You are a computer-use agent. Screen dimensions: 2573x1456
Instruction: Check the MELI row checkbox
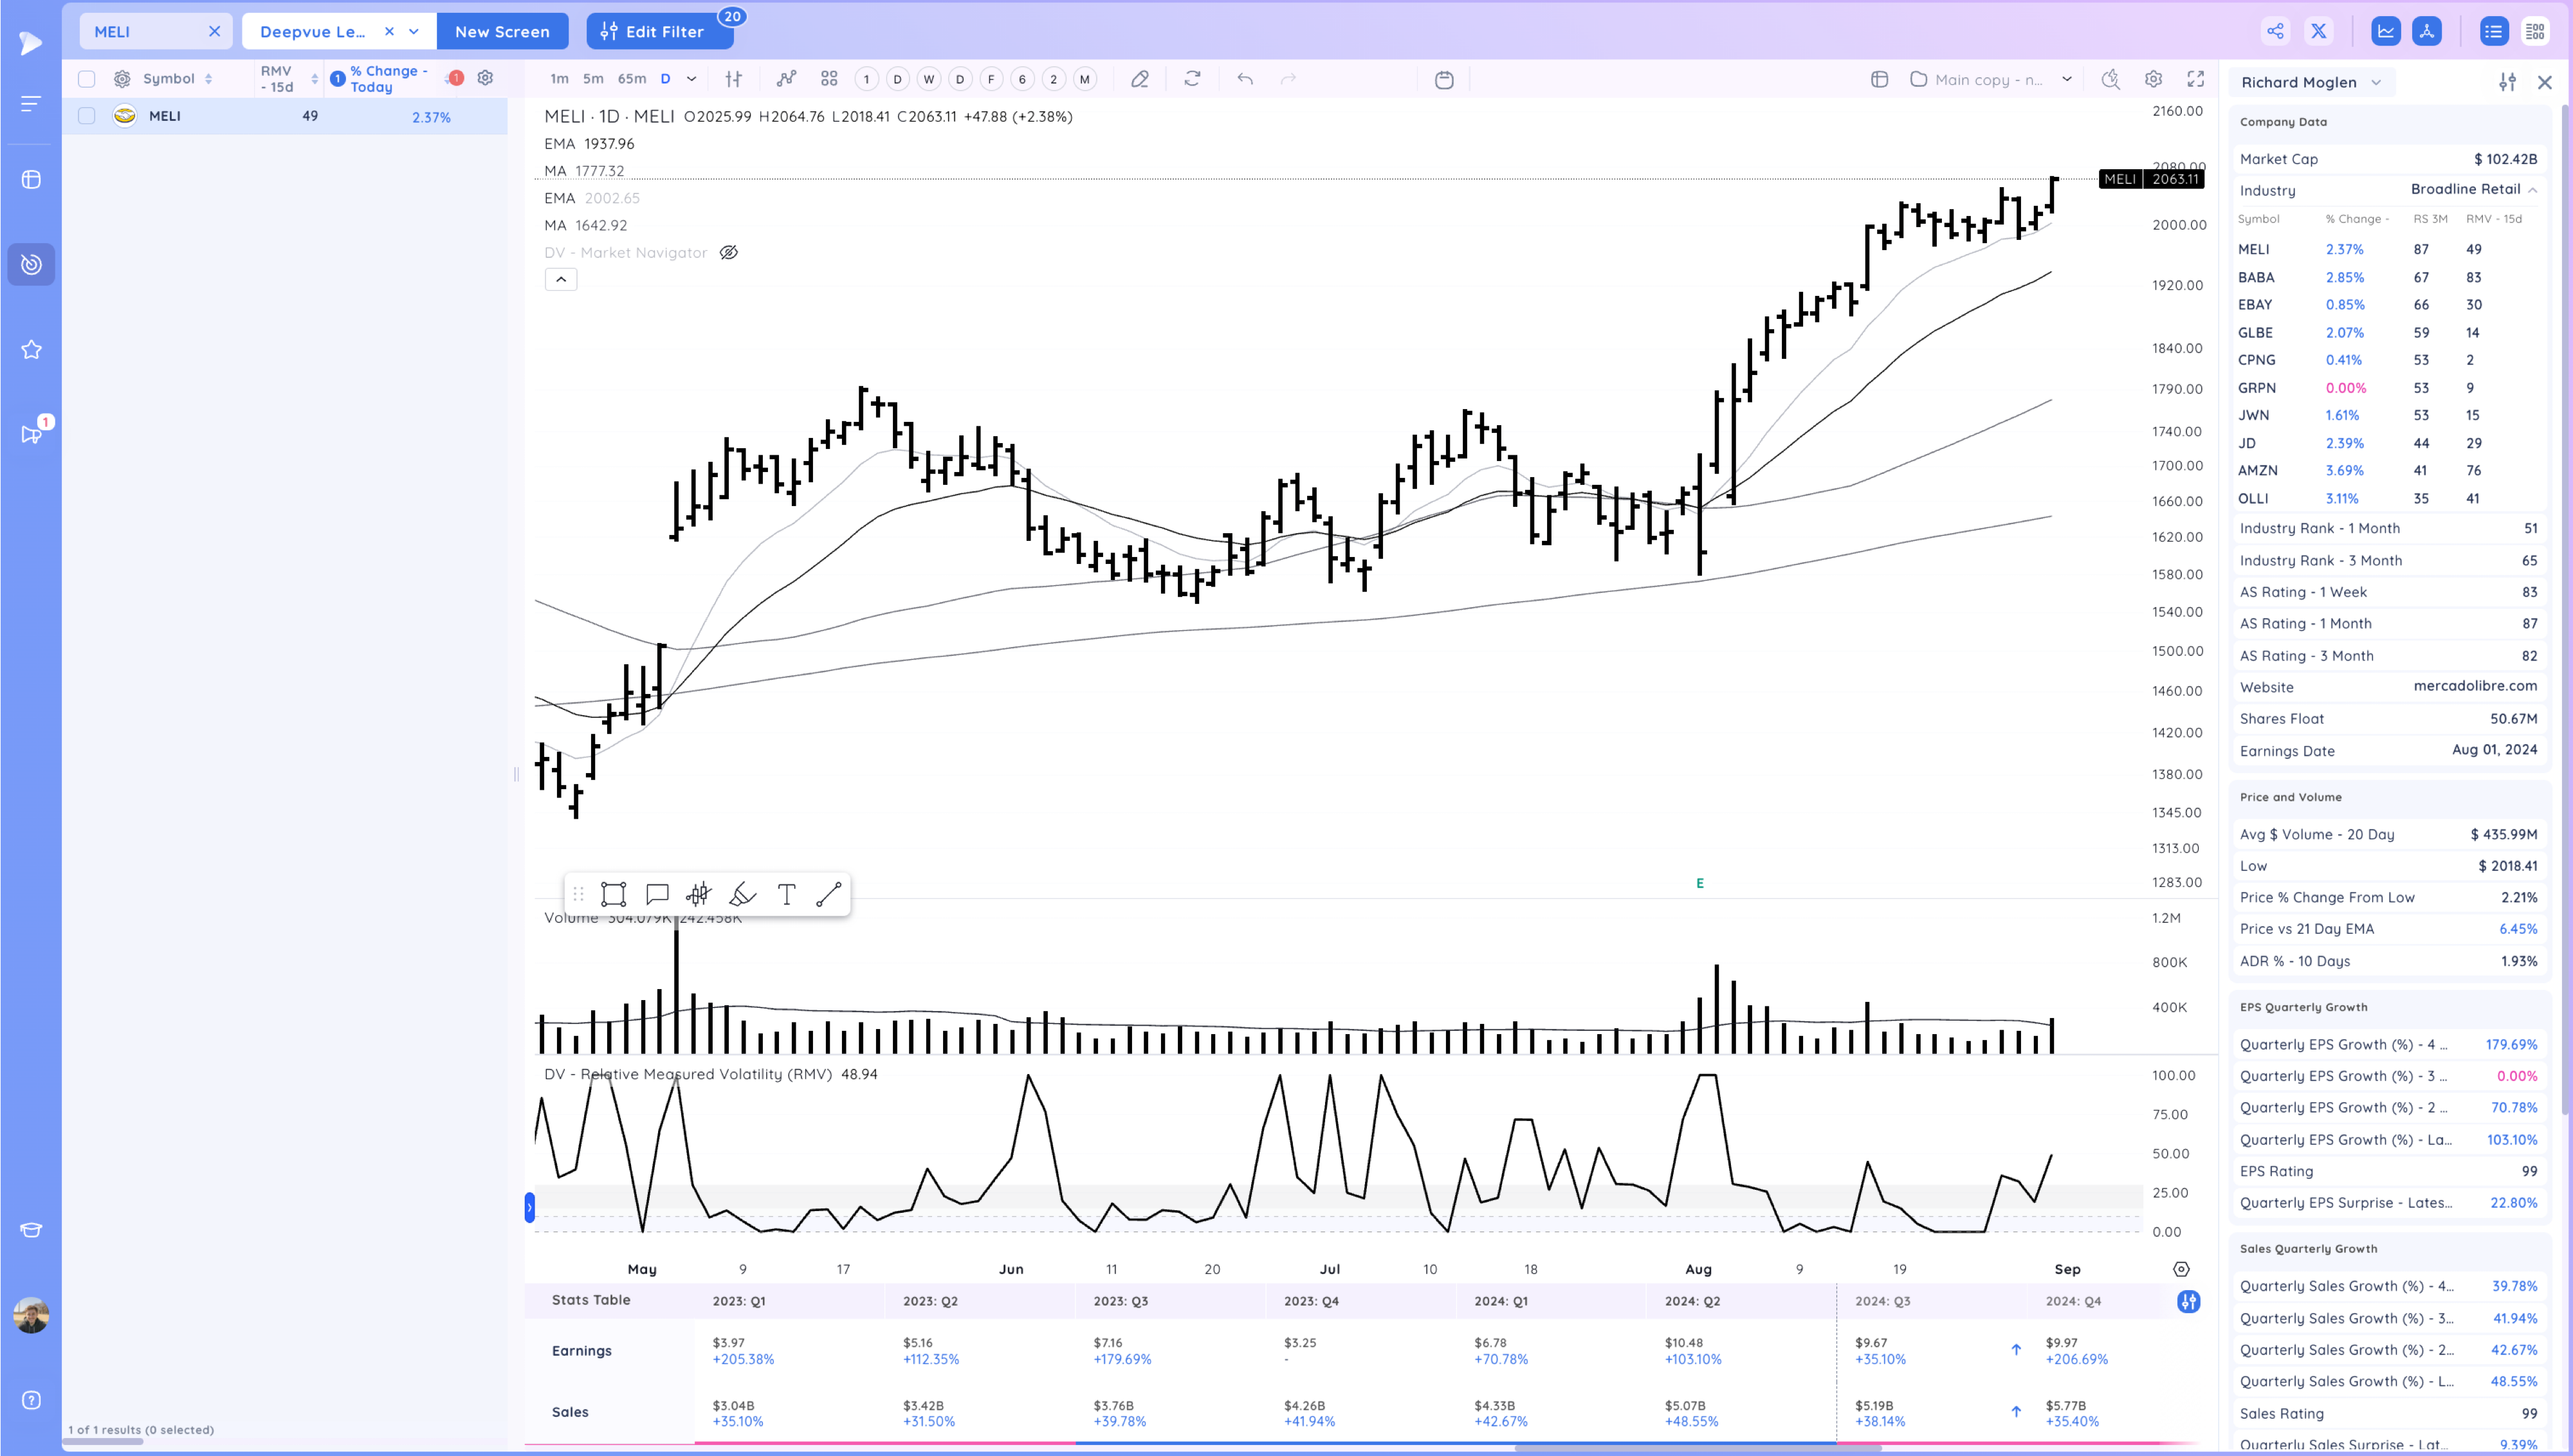pos(87,116)
